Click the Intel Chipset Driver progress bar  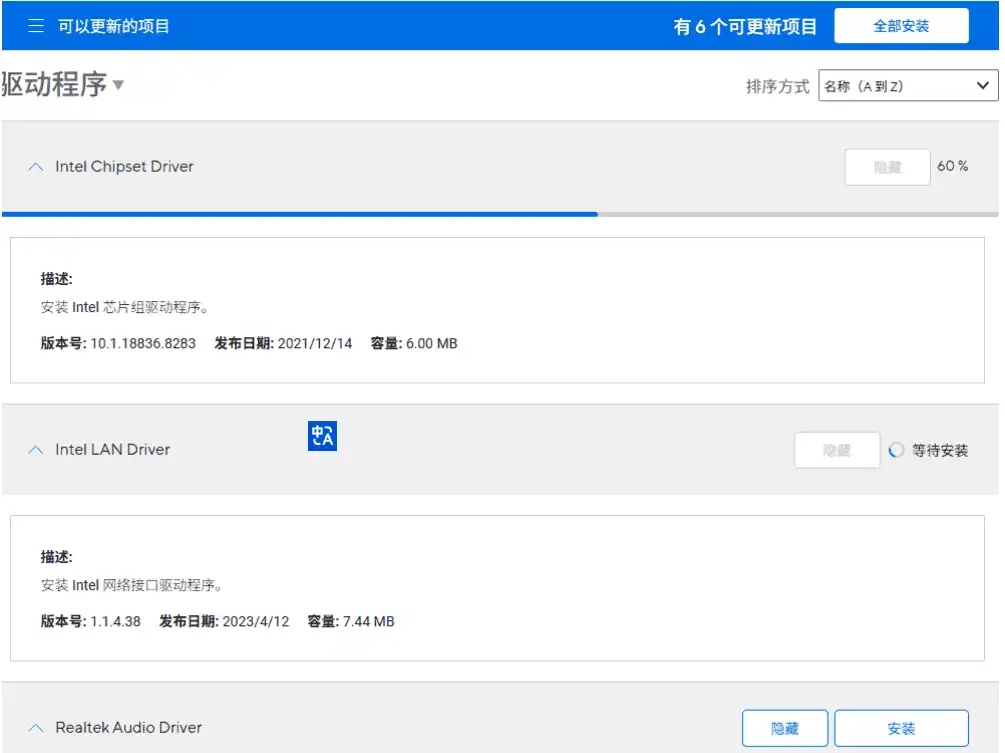pos(500,214)
